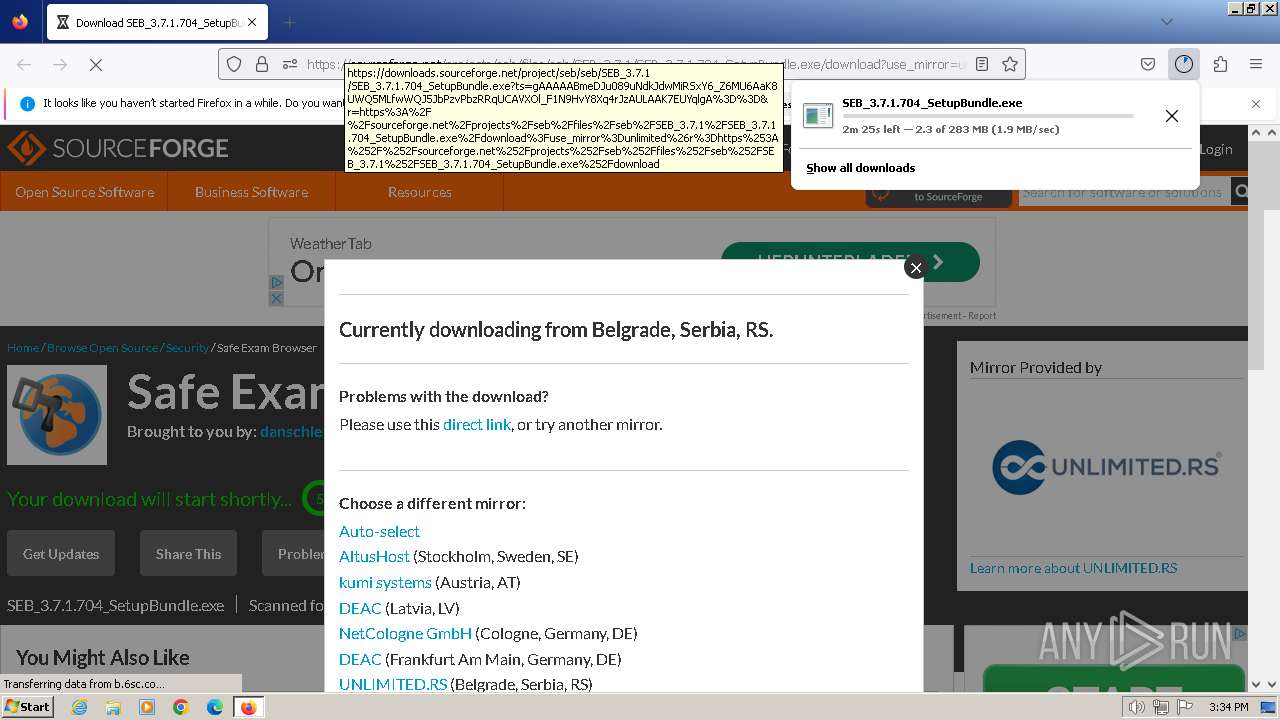
Task: Open Internet Explorer from taskbar
Action: coord(80,707)
